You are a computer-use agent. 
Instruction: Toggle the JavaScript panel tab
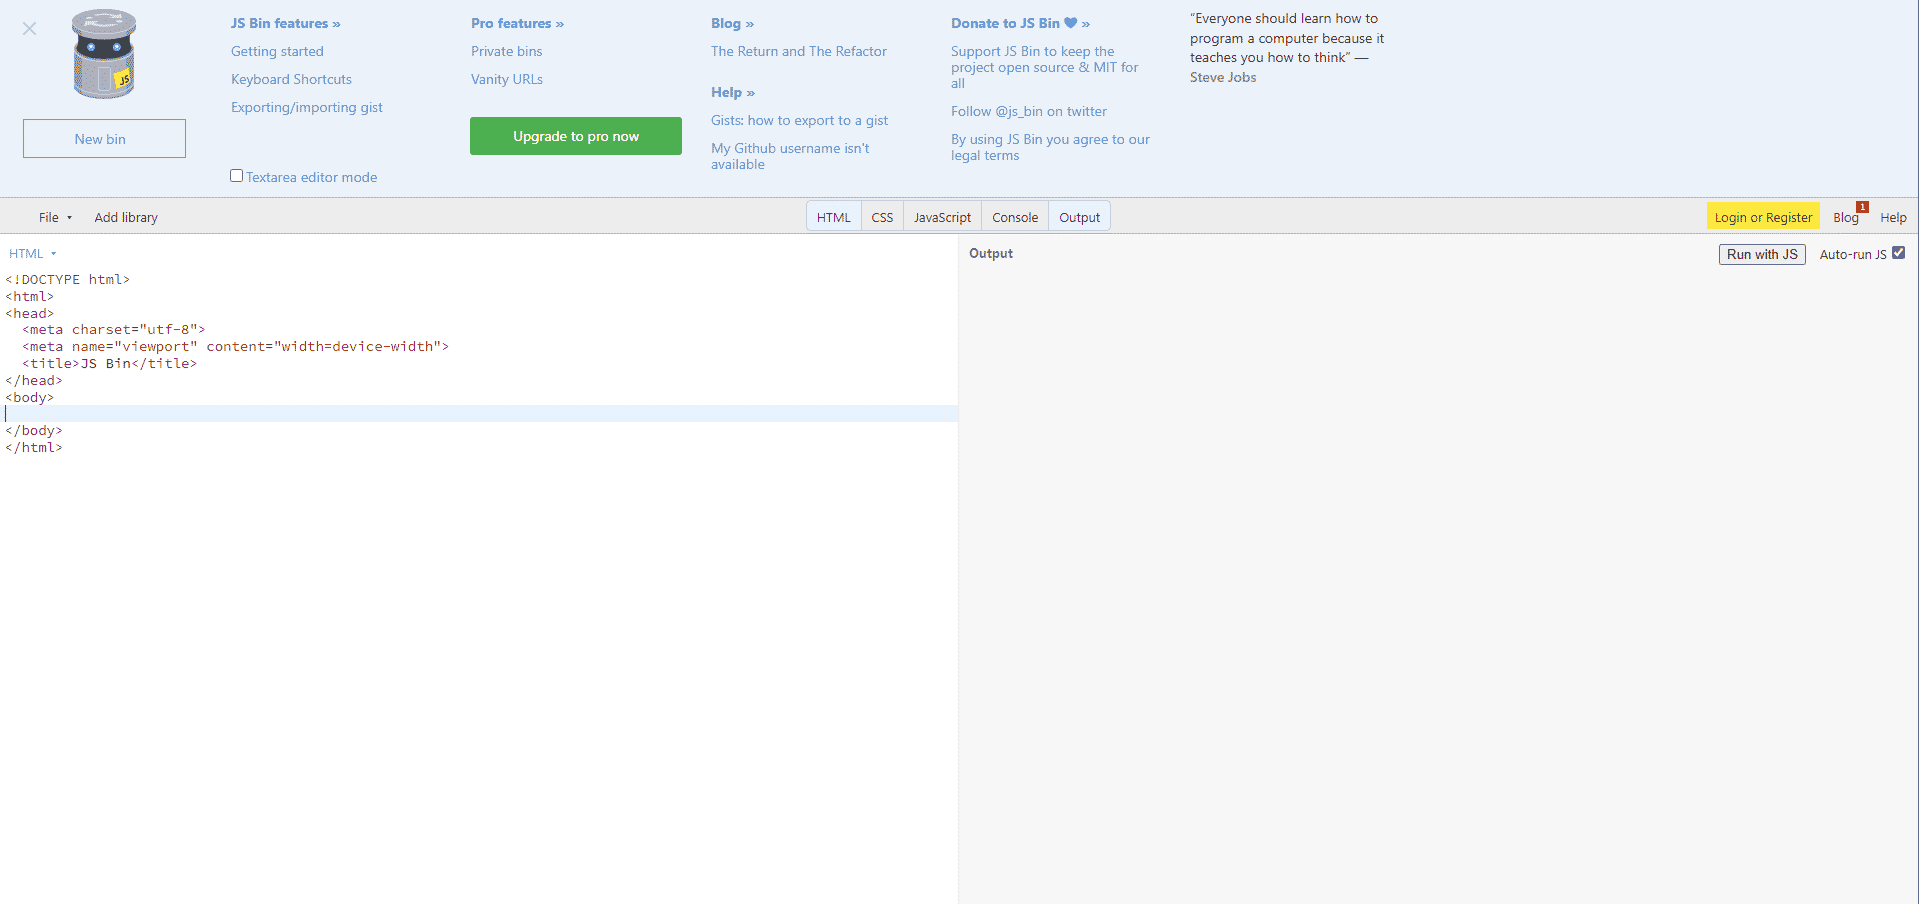coord(942,217)
